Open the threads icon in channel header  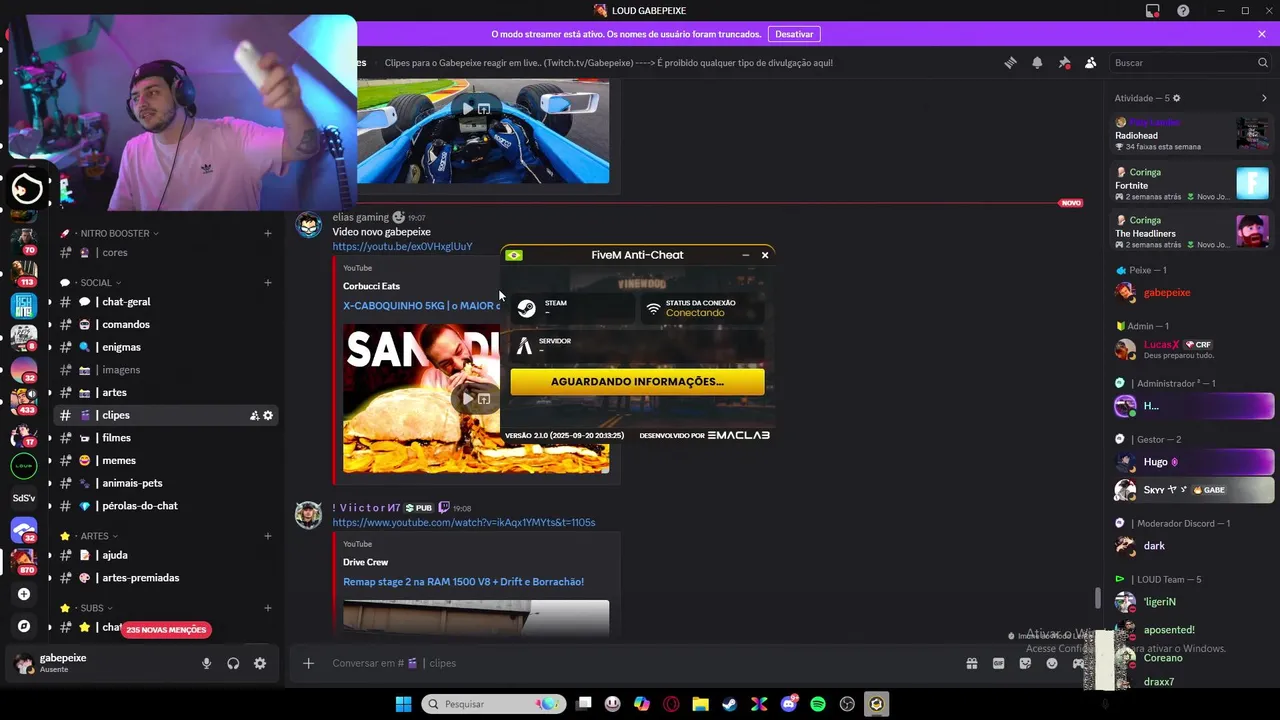(1010, 63)
